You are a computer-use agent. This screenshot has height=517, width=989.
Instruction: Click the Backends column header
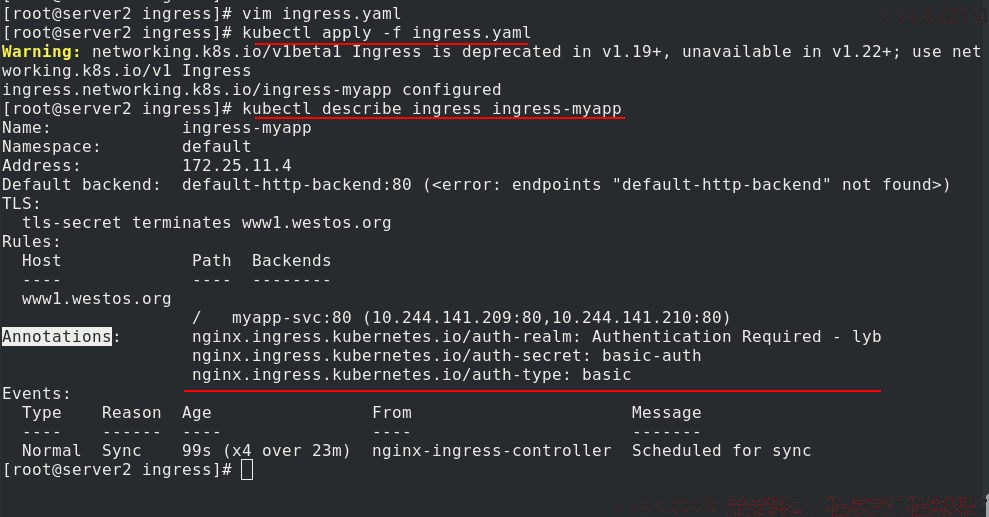pyautogui.click(x=291, y=261)
